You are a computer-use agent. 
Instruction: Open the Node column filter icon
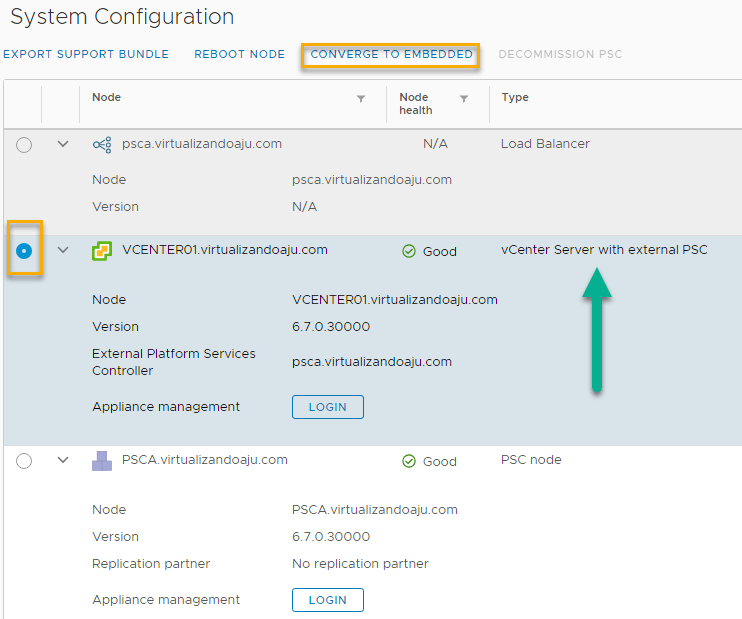tap(361, 99)
